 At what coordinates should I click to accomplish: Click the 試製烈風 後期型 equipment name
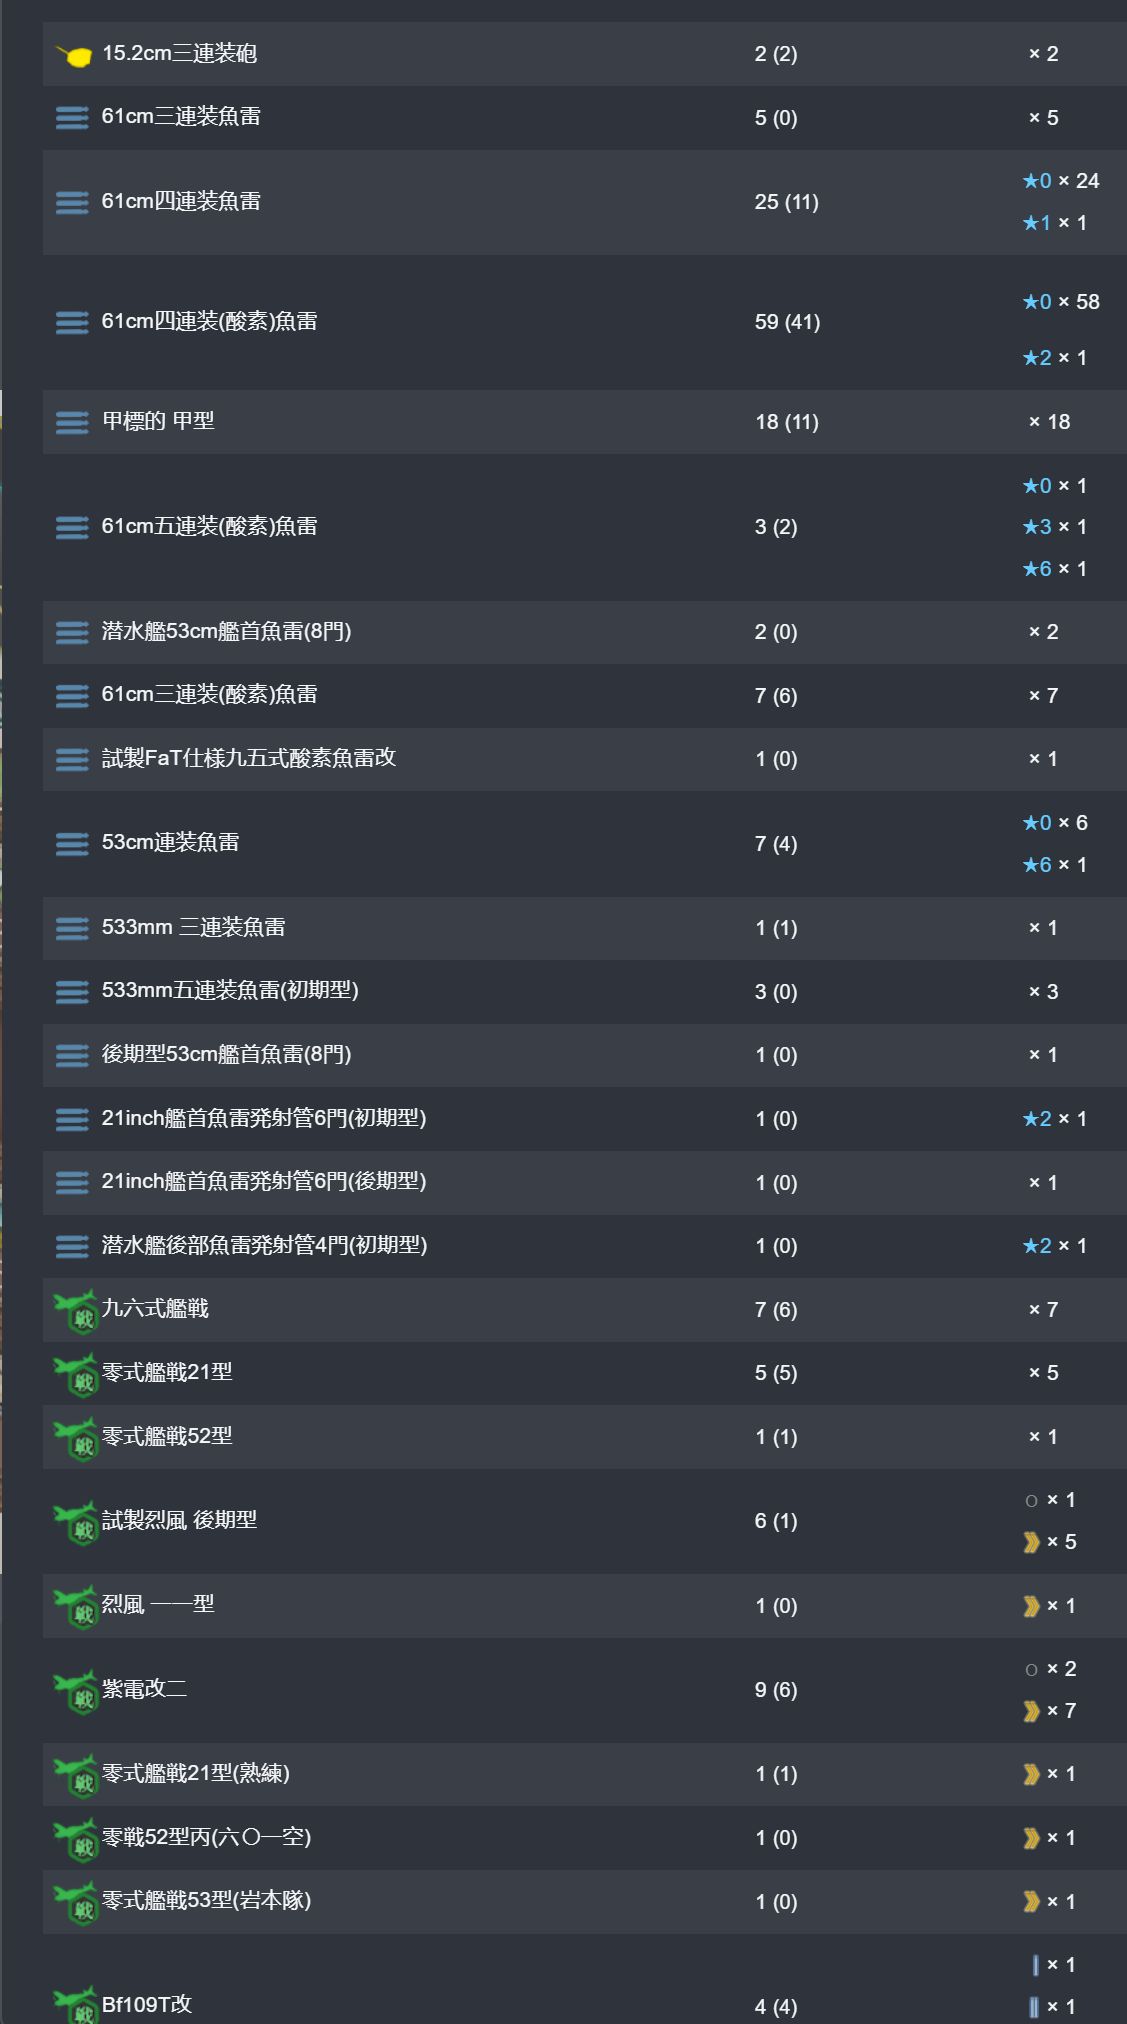pyautogui.click(x=180, y=1520)
